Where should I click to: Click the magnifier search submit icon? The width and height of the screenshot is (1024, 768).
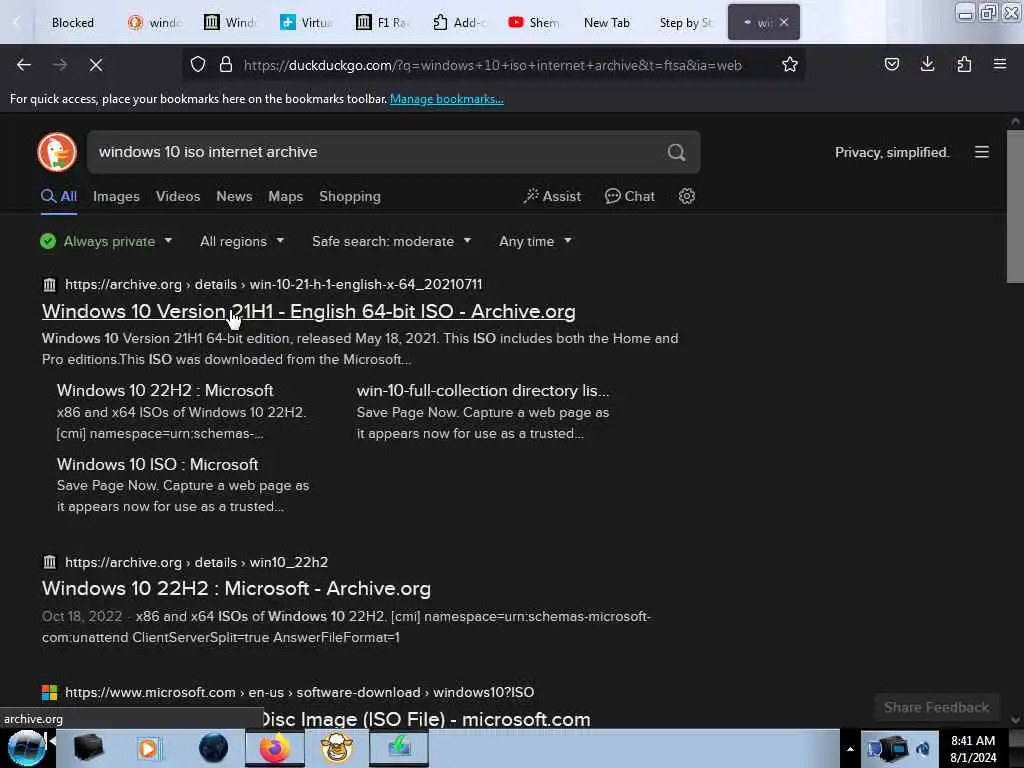(x=676, y=152)
